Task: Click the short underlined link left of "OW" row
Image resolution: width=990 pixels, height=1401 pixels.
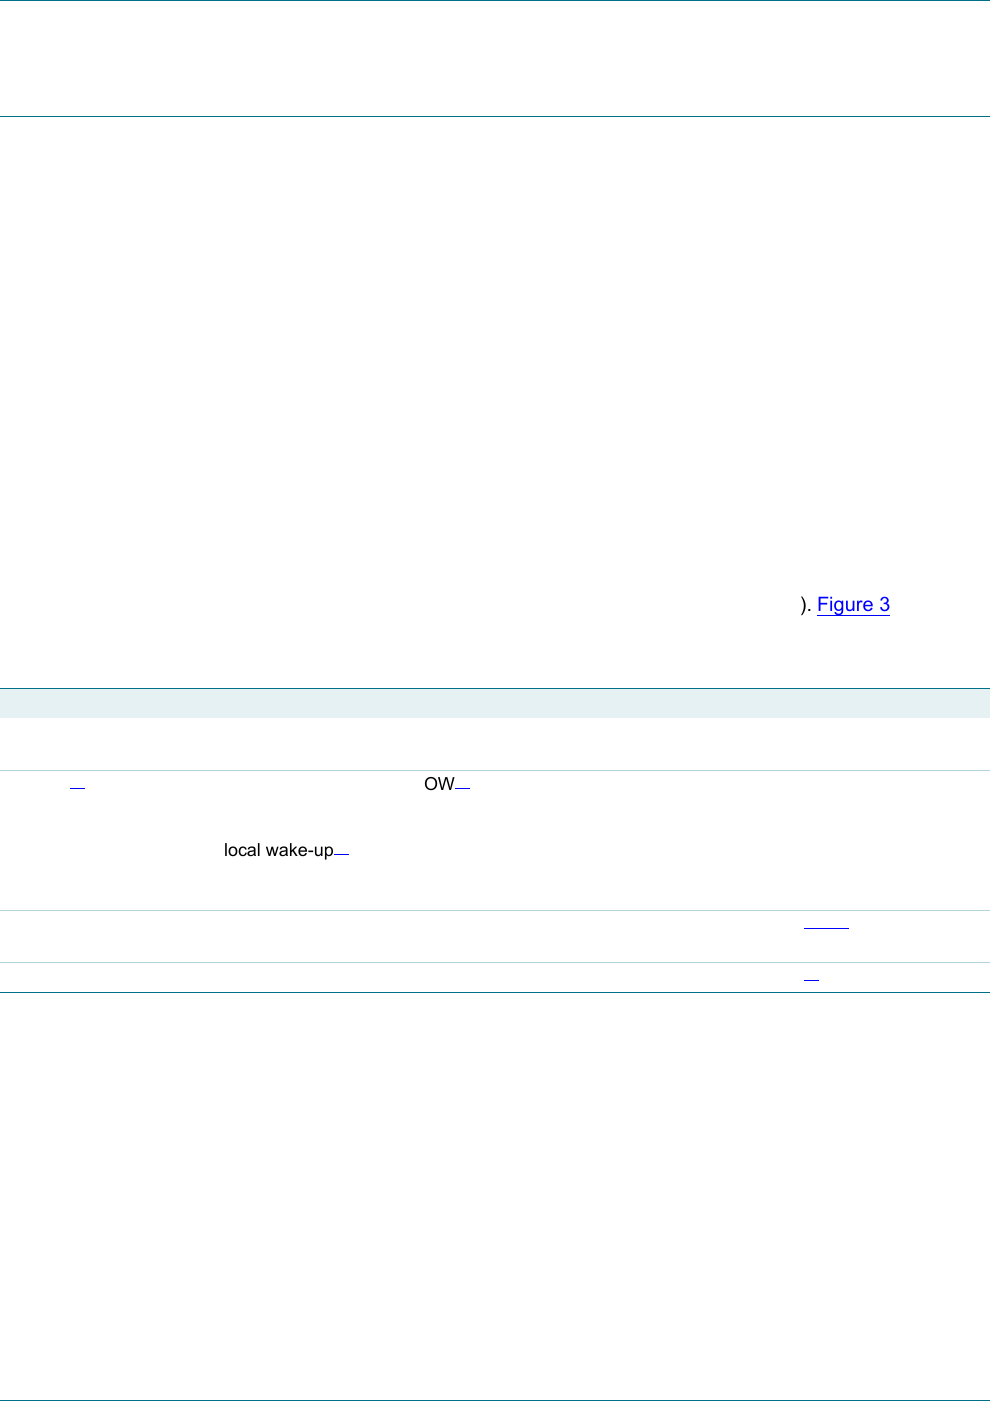Action: point(77,788)
